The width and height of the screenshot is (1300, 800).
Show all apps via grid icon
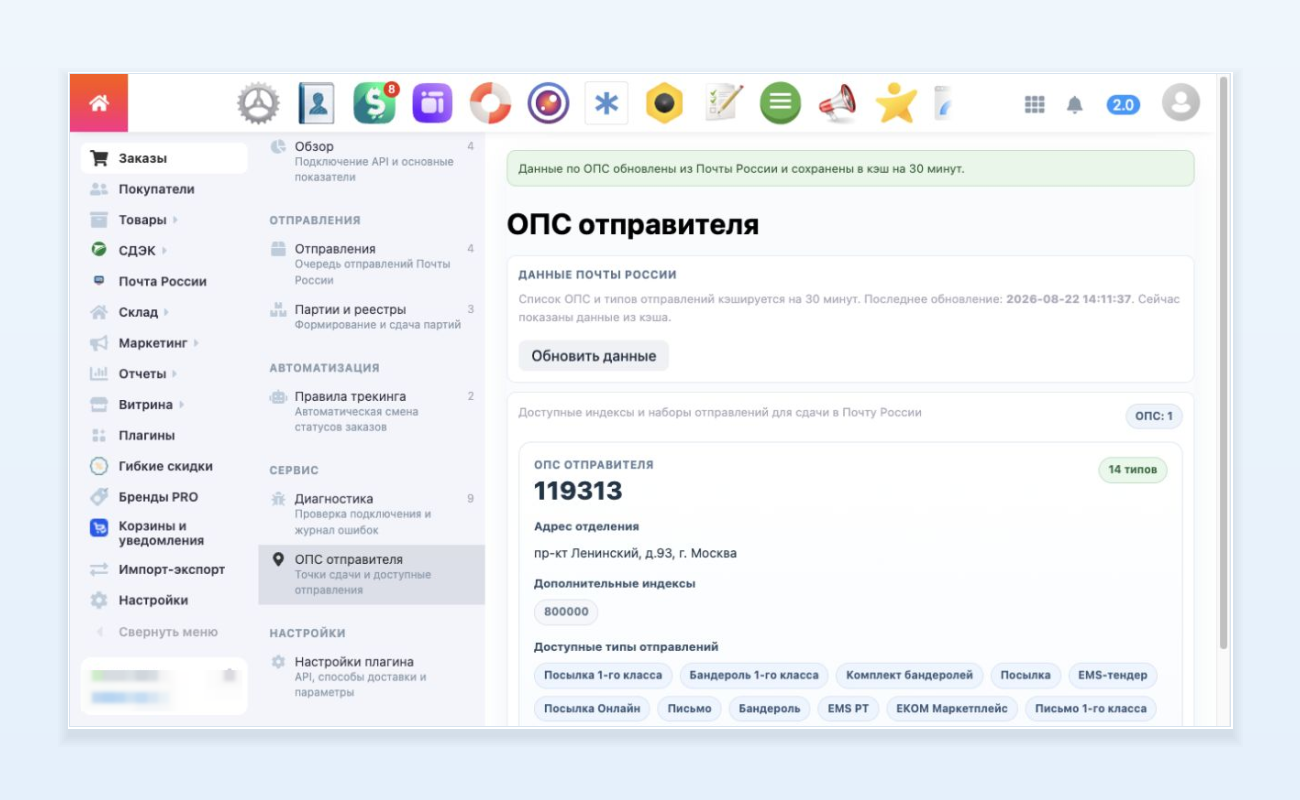click(1035, 104)
